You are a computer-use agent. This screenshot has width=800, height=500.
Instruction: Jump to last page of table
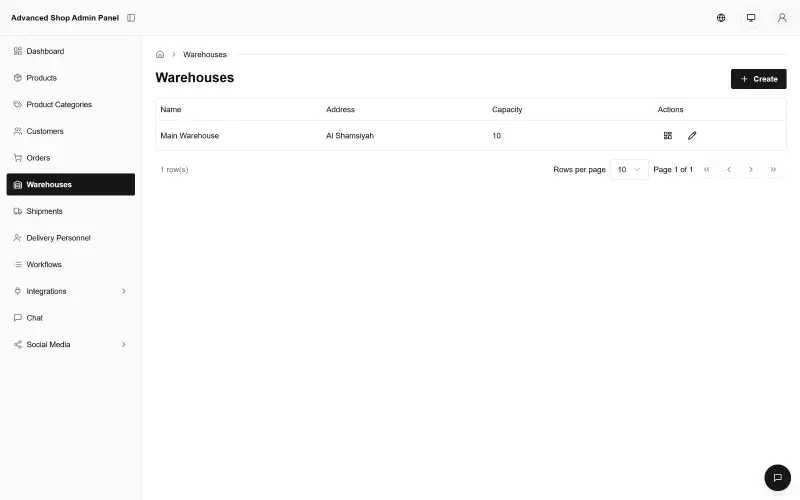(x=773, y=169)
